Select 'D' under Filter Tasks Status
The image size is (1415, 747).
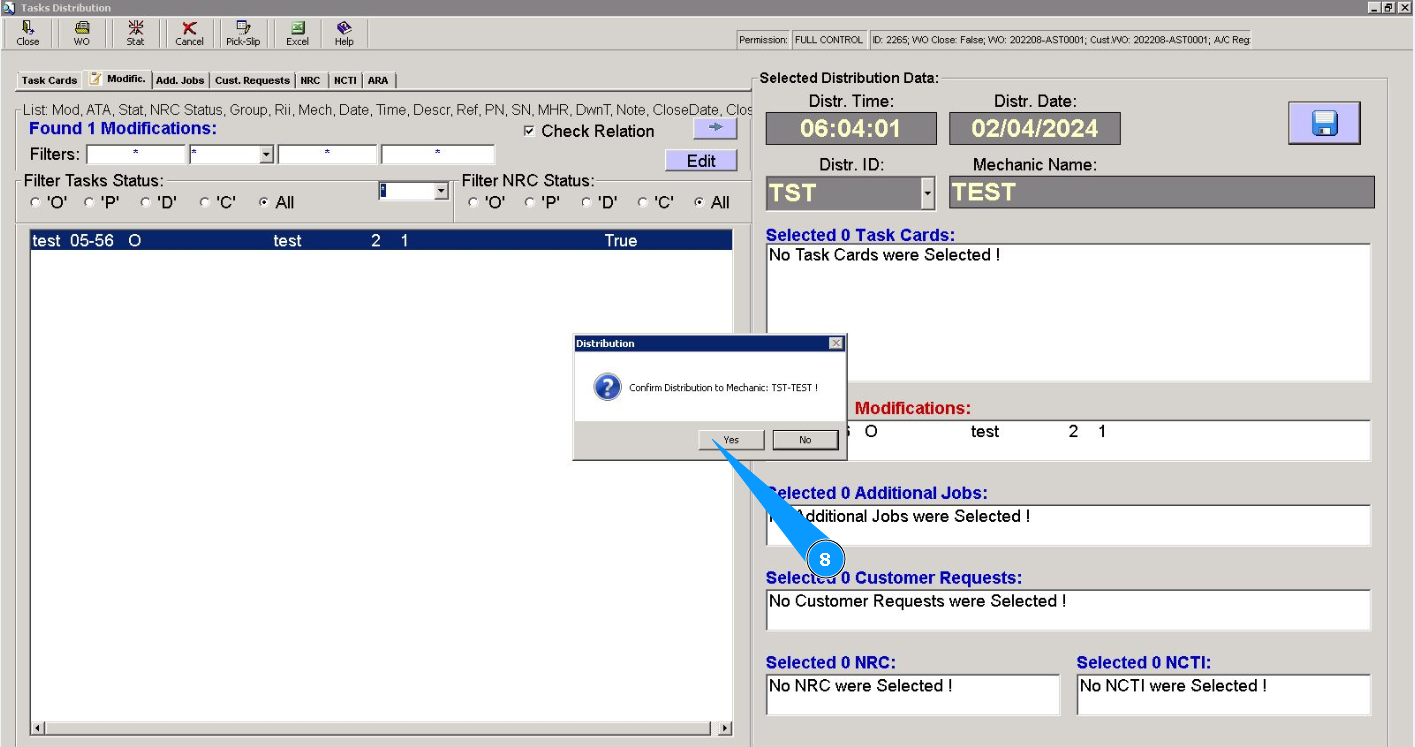pos(146,203)
